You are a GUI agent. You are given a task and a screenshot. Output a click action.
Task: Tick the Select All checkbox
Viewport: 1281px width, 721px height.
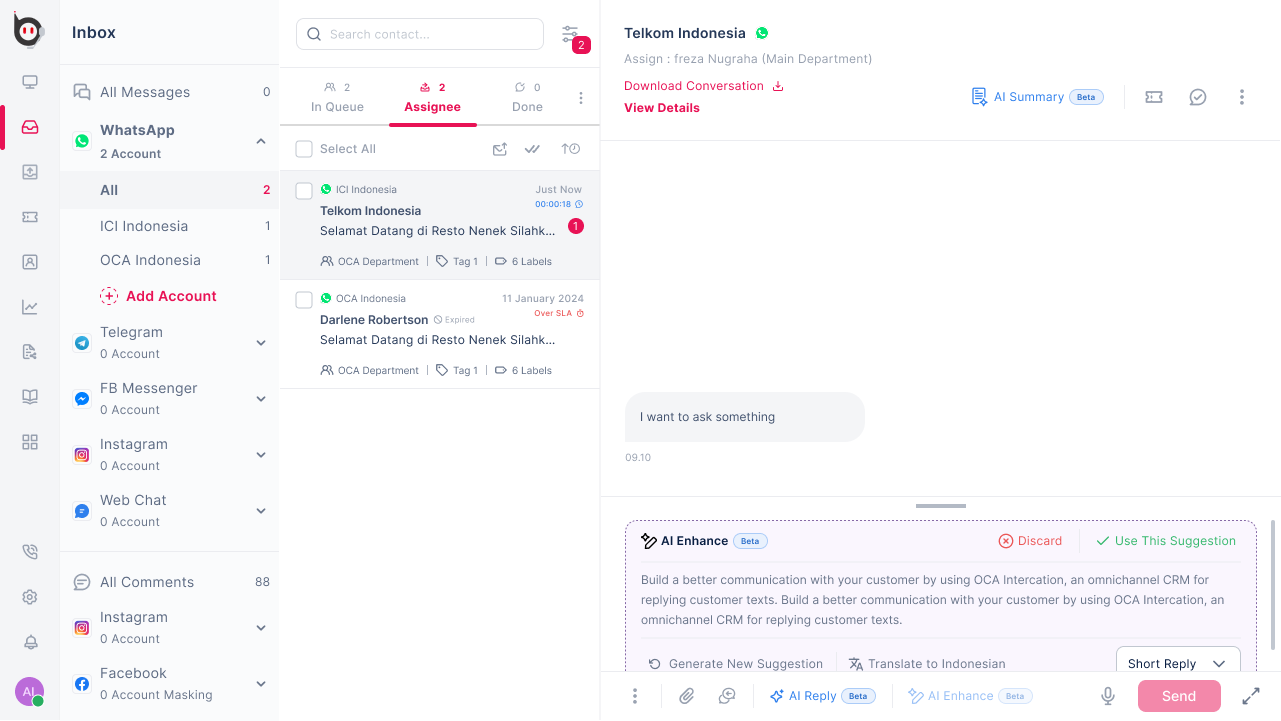click(304, 149)
